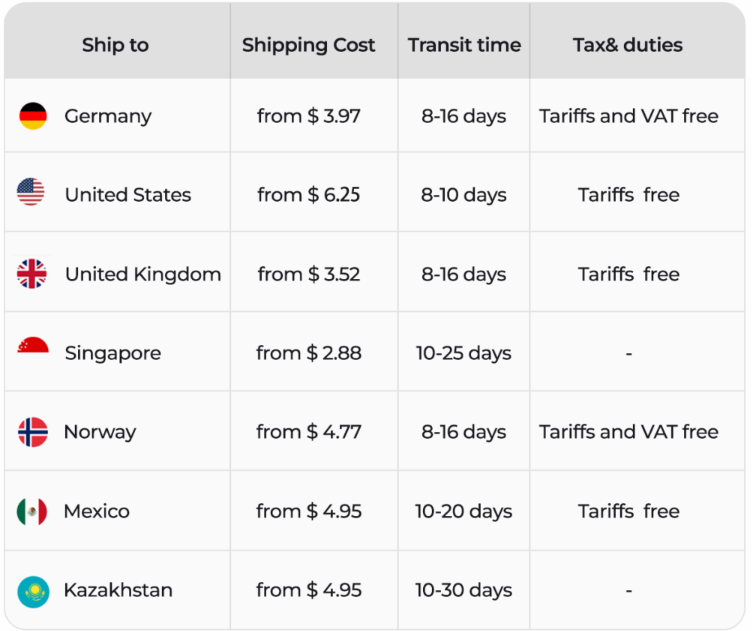752x631 pixels.
Task: Select the United Kingdom country name
Action: click(x=143, y=274)
